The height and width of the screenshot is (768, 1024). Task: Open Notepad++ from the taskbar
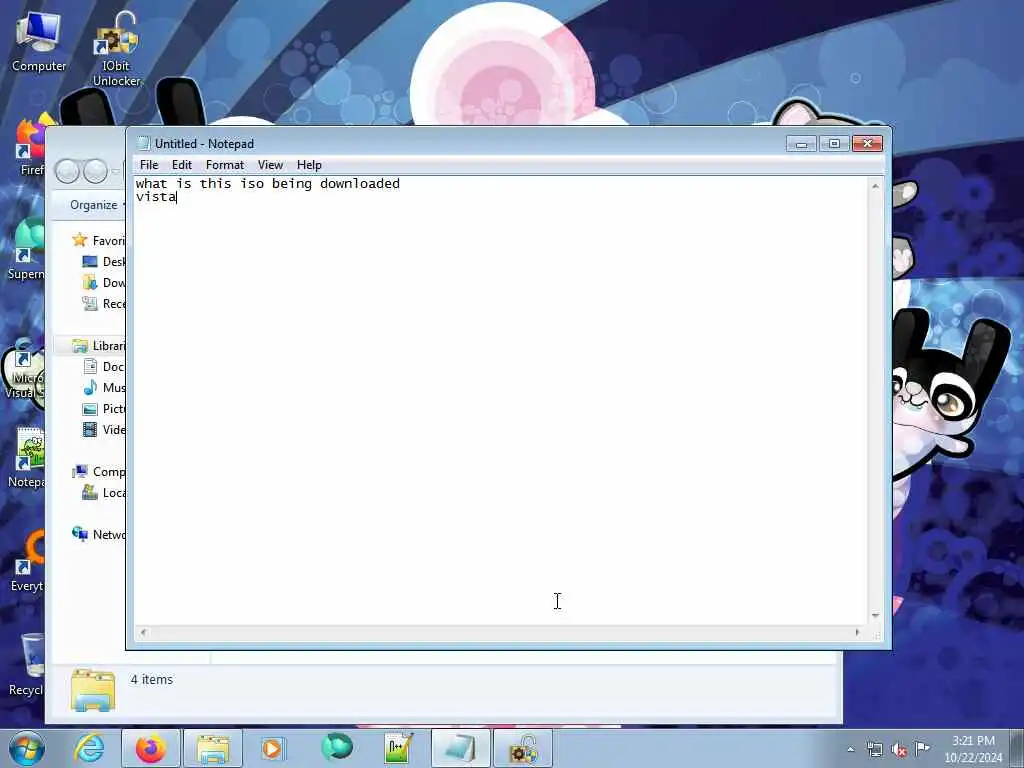pos(398,748)
